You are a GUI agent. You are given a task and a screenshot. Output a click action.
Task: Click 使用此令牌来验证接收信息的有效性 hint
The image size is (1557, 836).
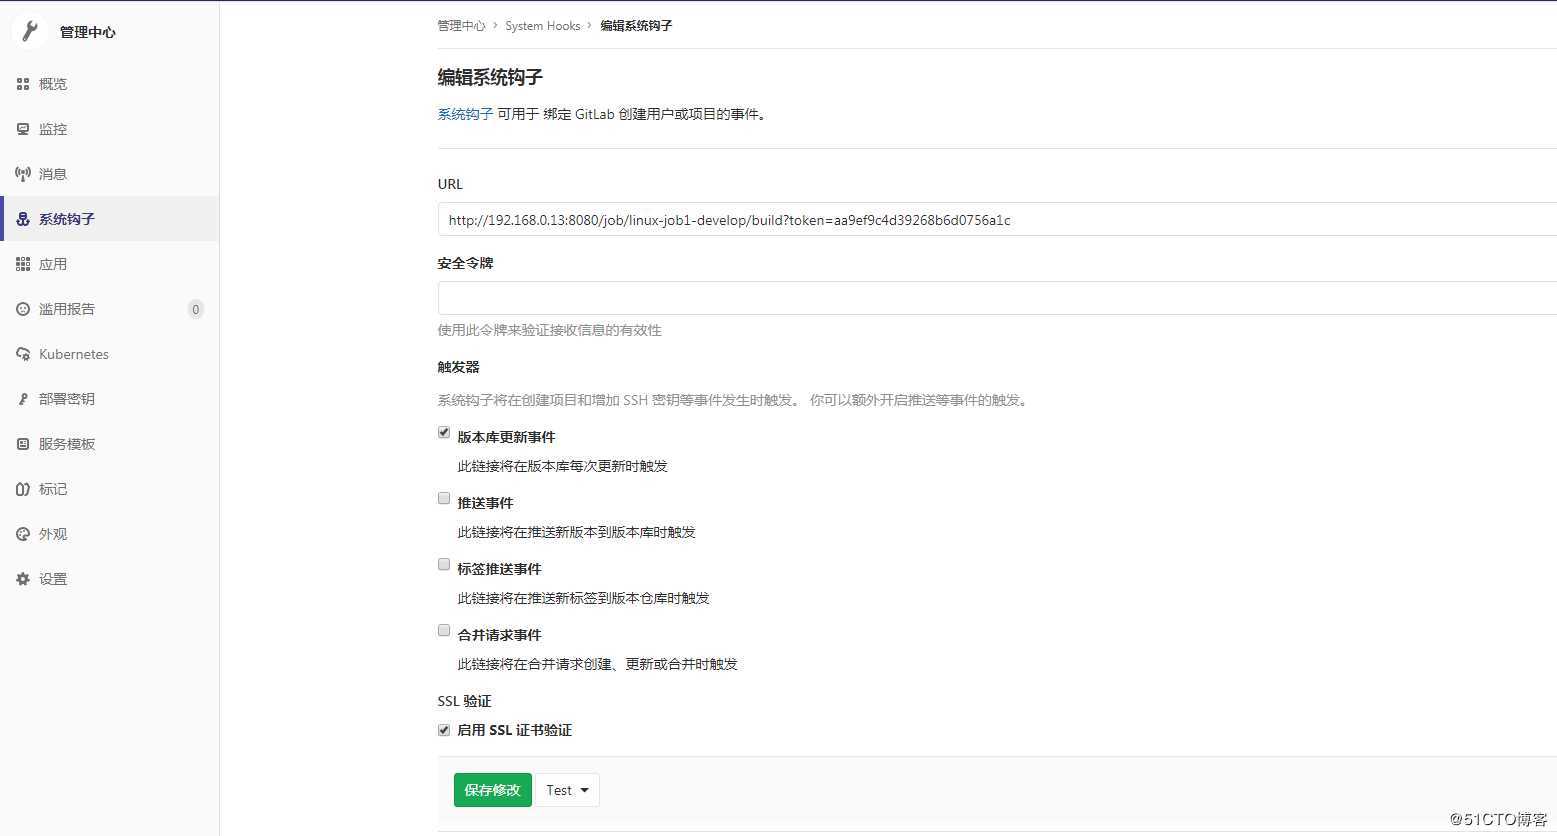[x=549, y=330]
